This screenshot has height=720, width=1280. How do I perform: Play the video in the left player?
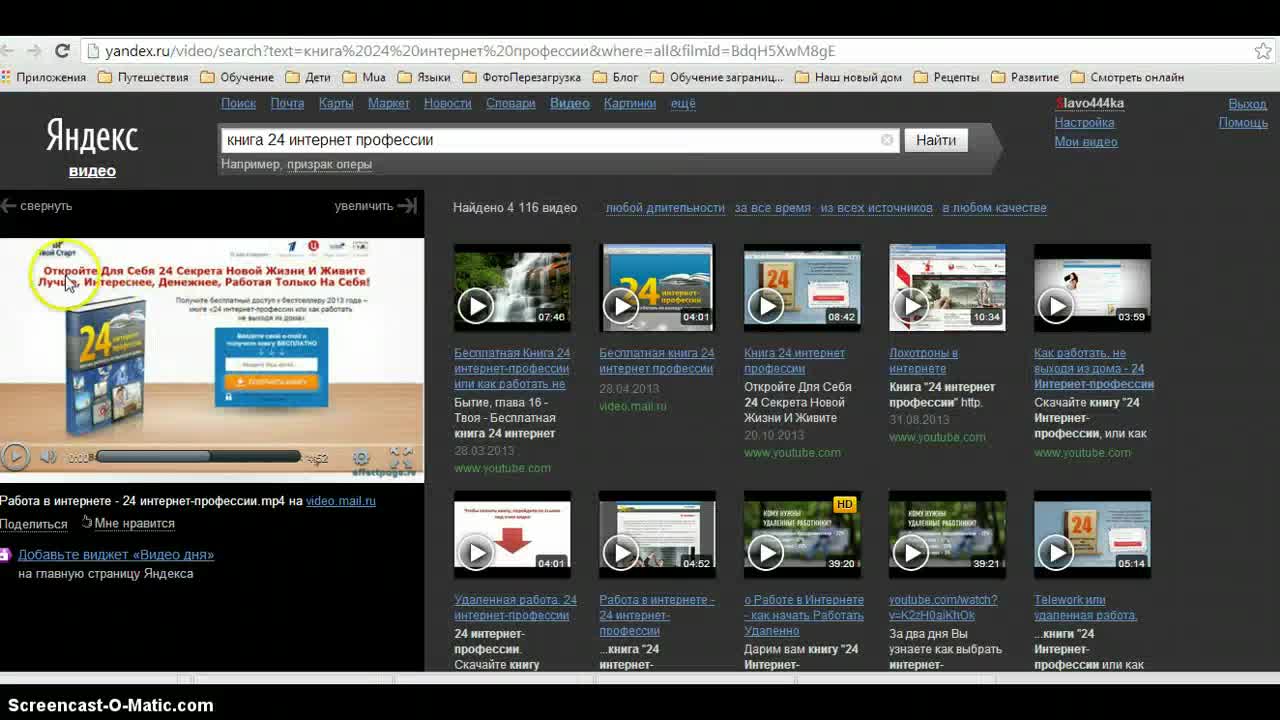click(x=14, y=457)
